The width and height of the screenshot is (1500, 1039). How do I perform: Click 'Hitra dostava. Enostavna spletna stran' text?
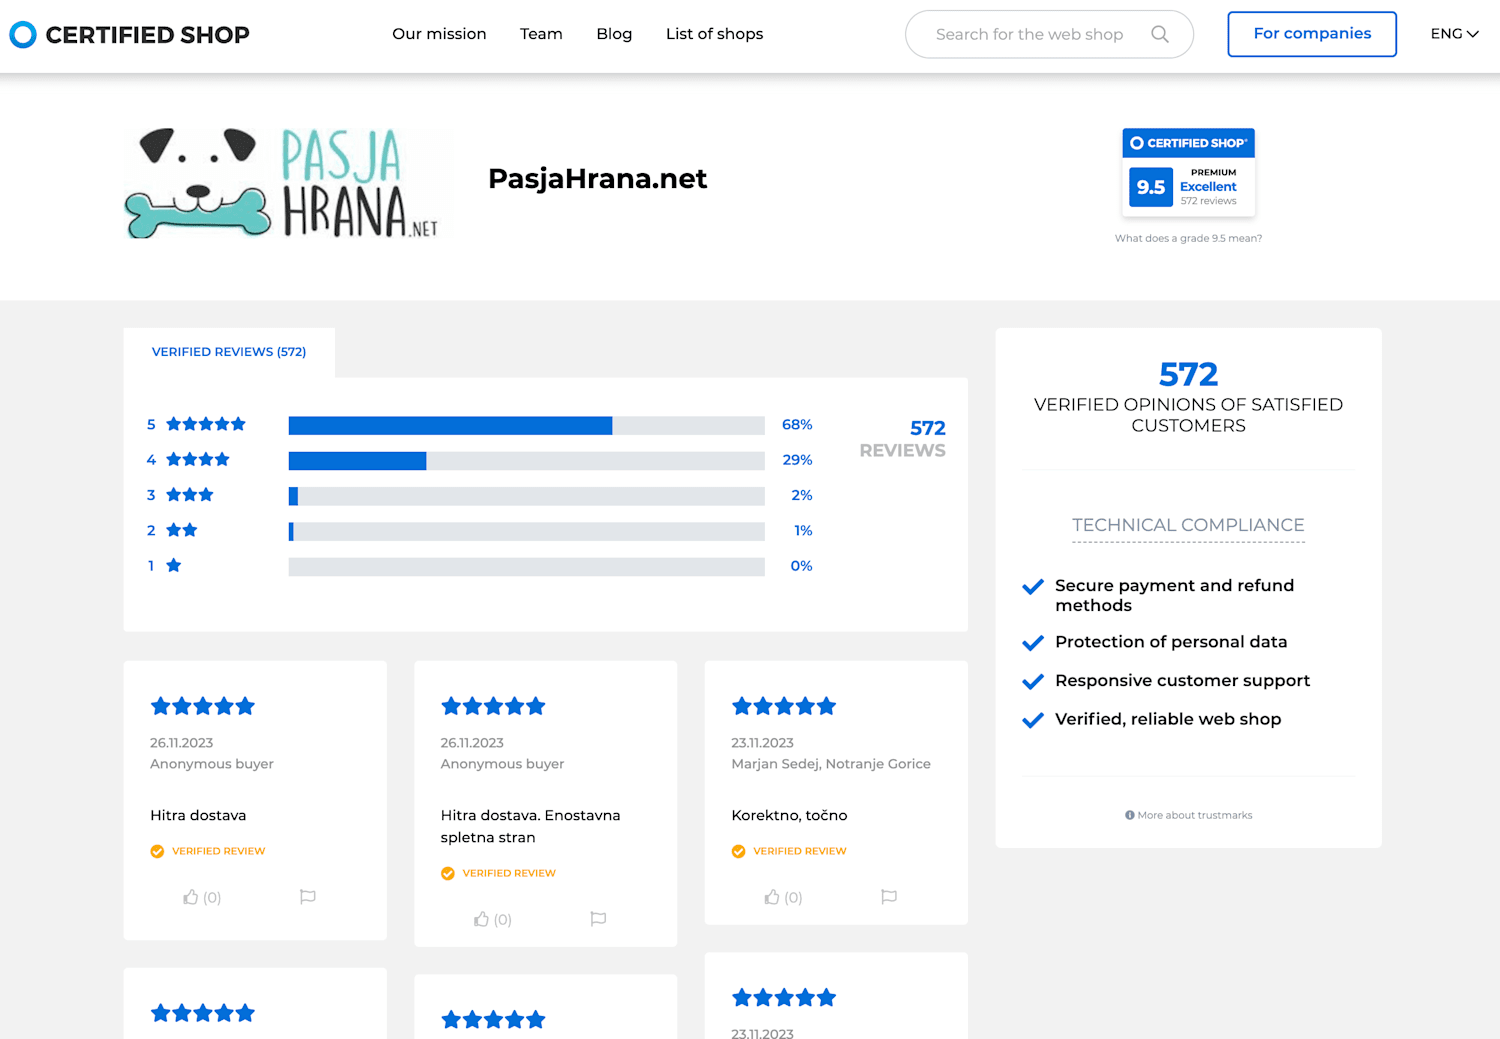[530, 827]
